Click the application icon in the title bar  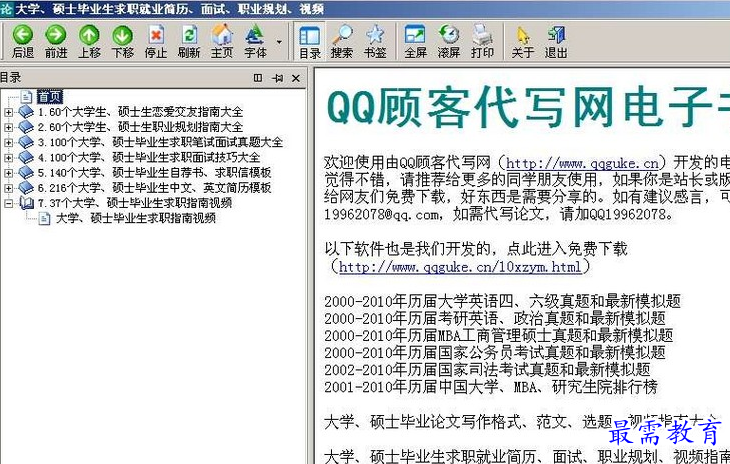[6, 9]
